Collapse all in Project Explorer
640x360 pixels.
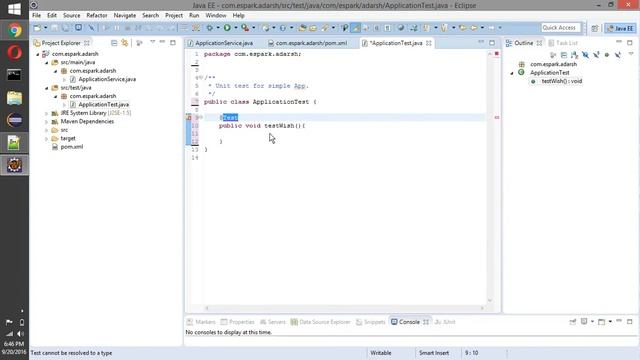114,43
